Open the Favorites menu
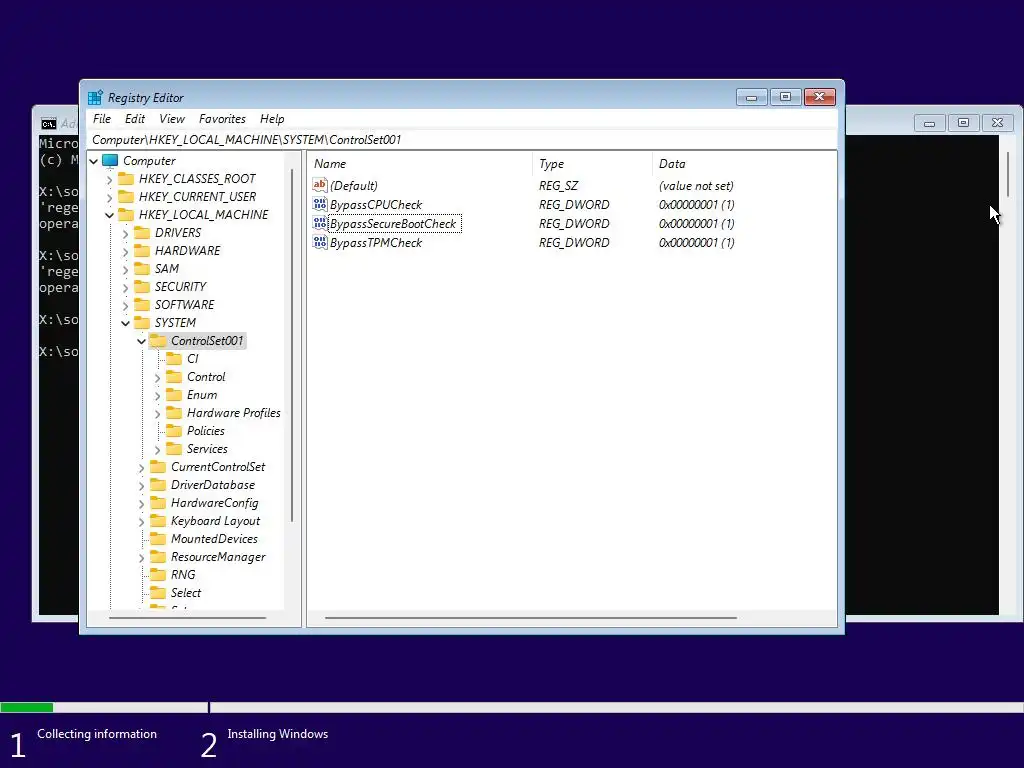Viewport: 1024px width, 768px height. tap(222, 119)
